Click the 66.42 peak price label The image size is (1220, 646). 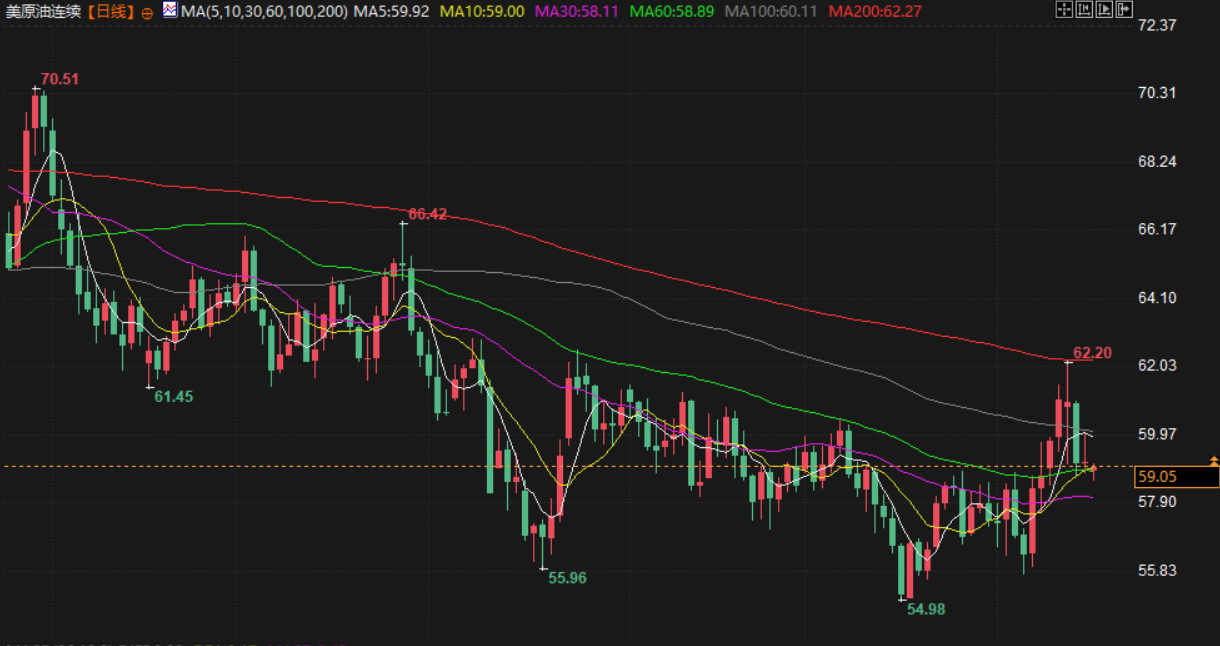tap(428, 214)
